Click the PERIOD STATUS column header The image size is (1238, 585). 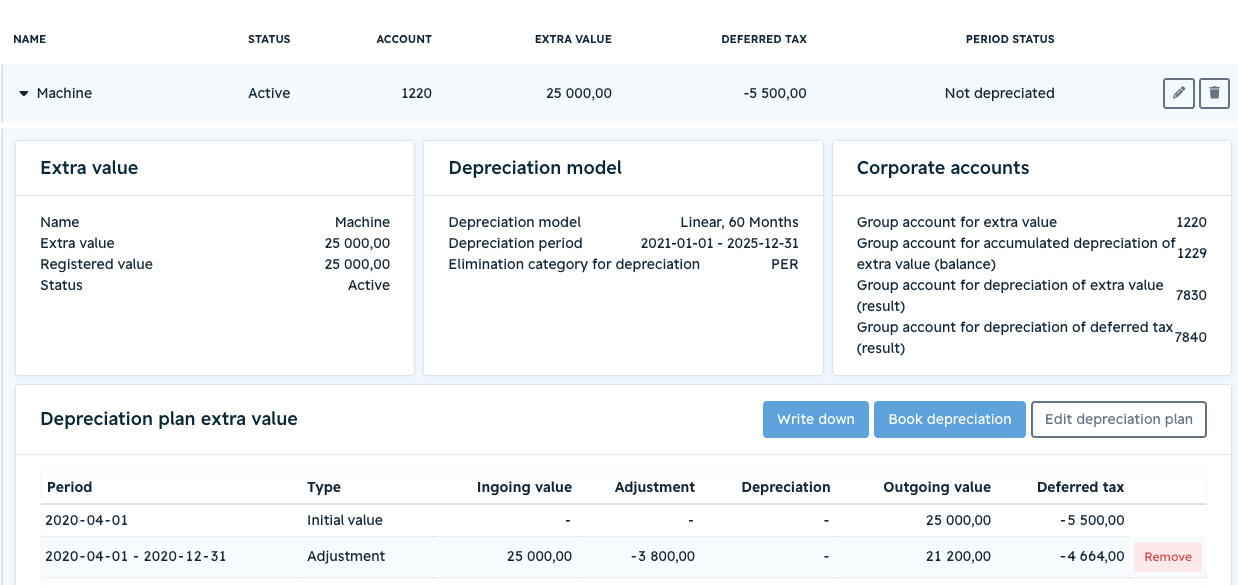[x=1010, y=39]
